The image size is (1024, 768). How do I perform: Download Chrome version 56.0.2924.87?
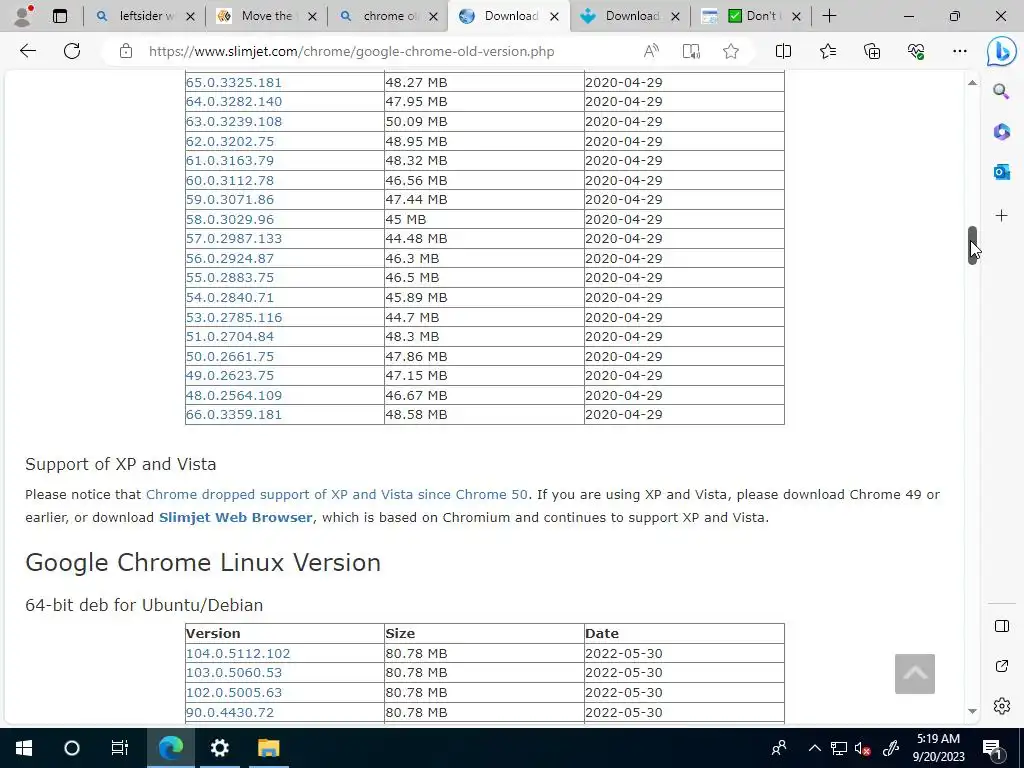tap(230, 259)
